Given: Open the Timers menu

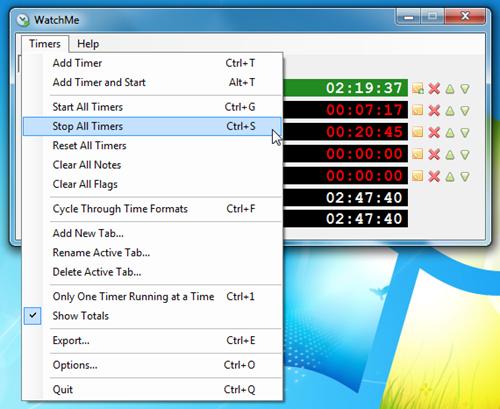Looking at the screenshot, I should (45, 44).
